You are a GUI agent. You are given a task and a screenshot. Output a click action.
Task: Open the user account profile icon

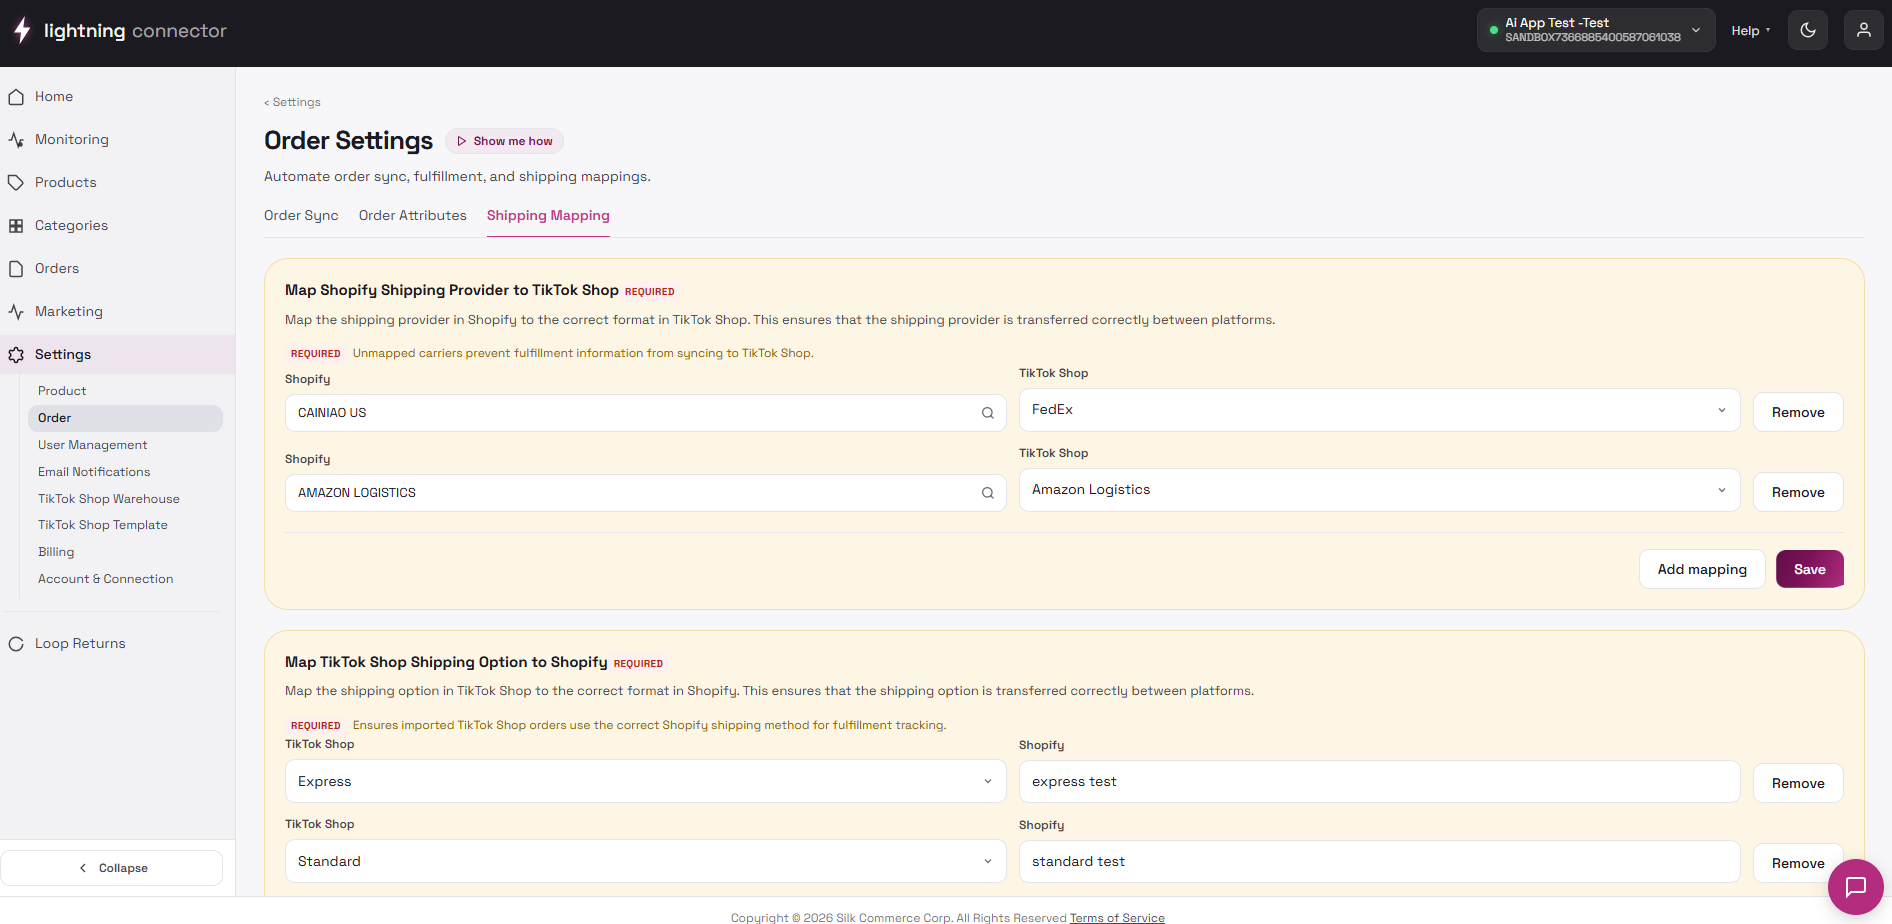1864,30
